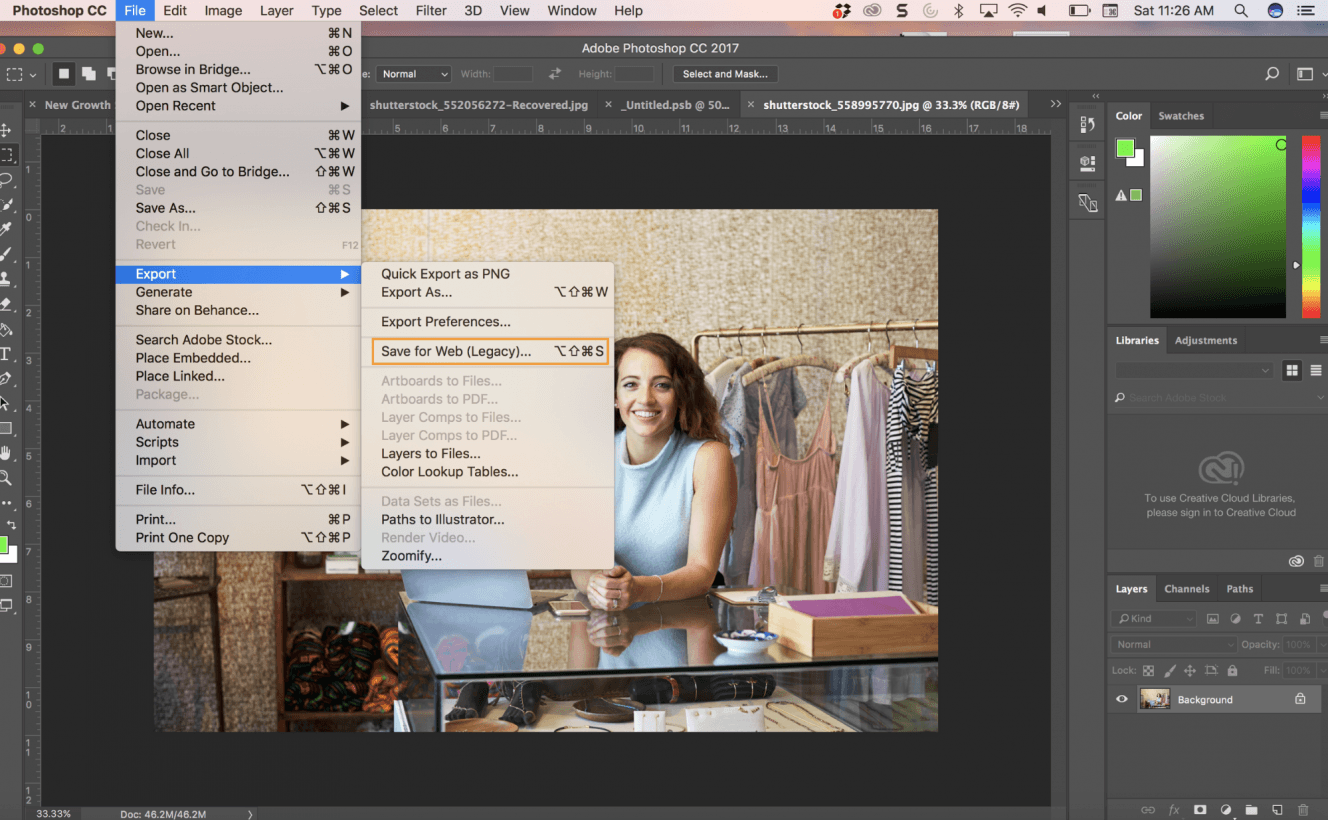Hide the Background layer with eye icon
1328x820 pixels.
click(1122, 700)
